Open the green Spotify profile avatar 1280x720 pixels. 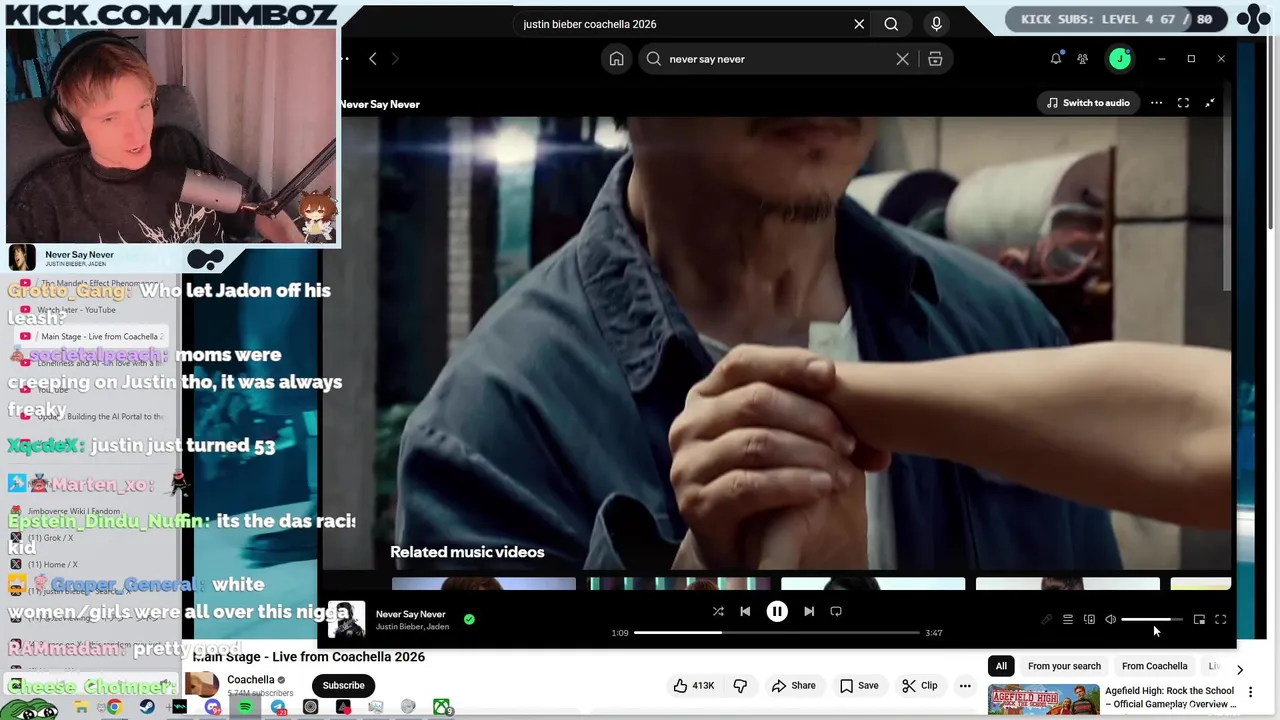(x=1120, y=59)
